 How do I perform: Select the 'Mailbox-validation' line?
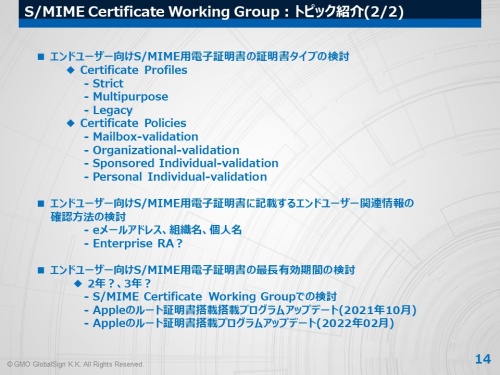[145, 137]
